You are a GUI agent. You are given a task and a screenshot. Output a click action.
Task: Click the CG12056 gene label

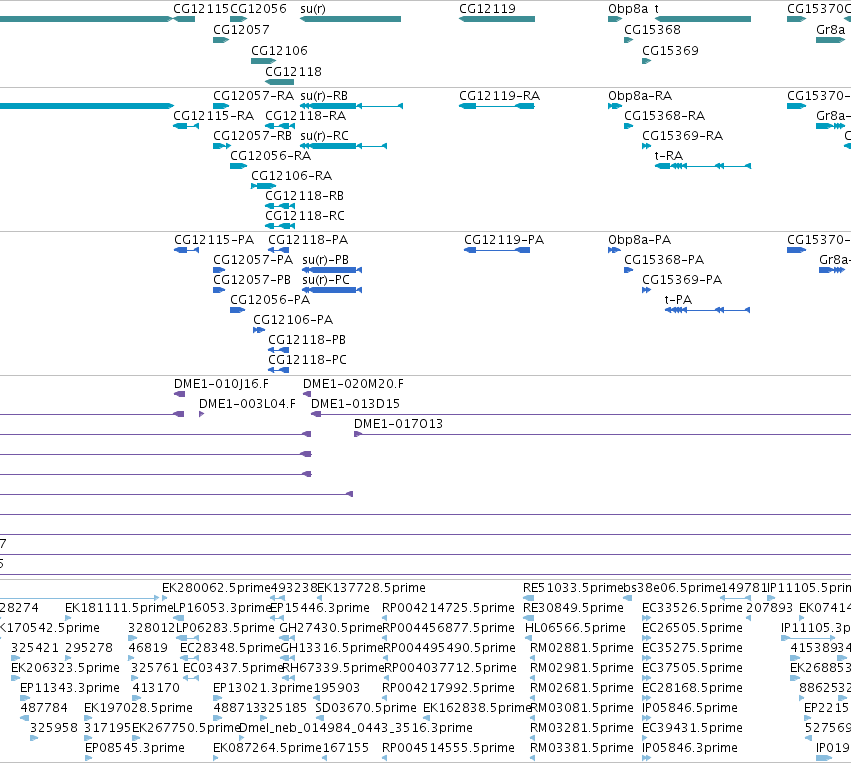258,9
